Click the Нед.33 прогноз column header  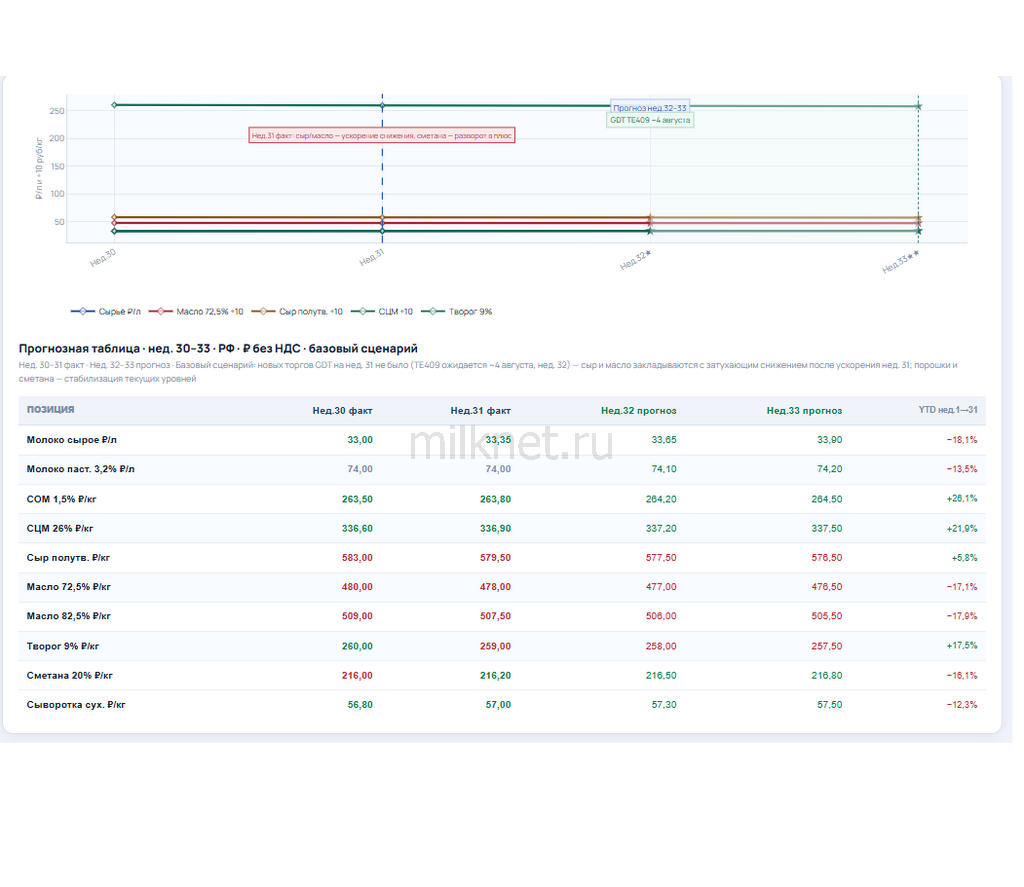point(805,411)
